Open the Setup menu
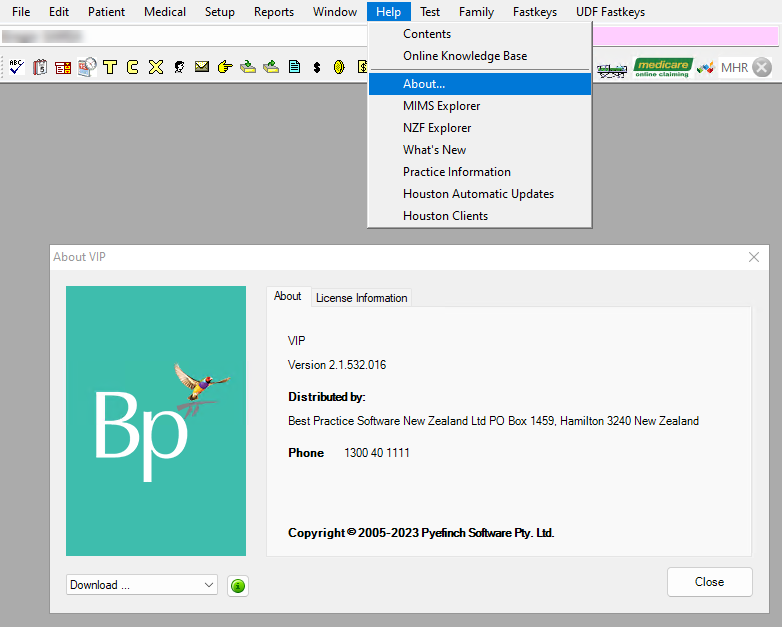 pyautogui.click(x=219, y=11)
